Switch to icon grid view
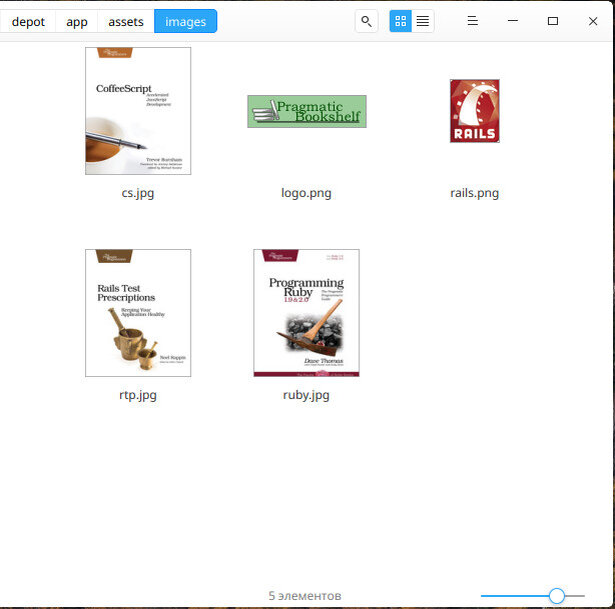The image size is (615, 609). (x=400, y=21)
